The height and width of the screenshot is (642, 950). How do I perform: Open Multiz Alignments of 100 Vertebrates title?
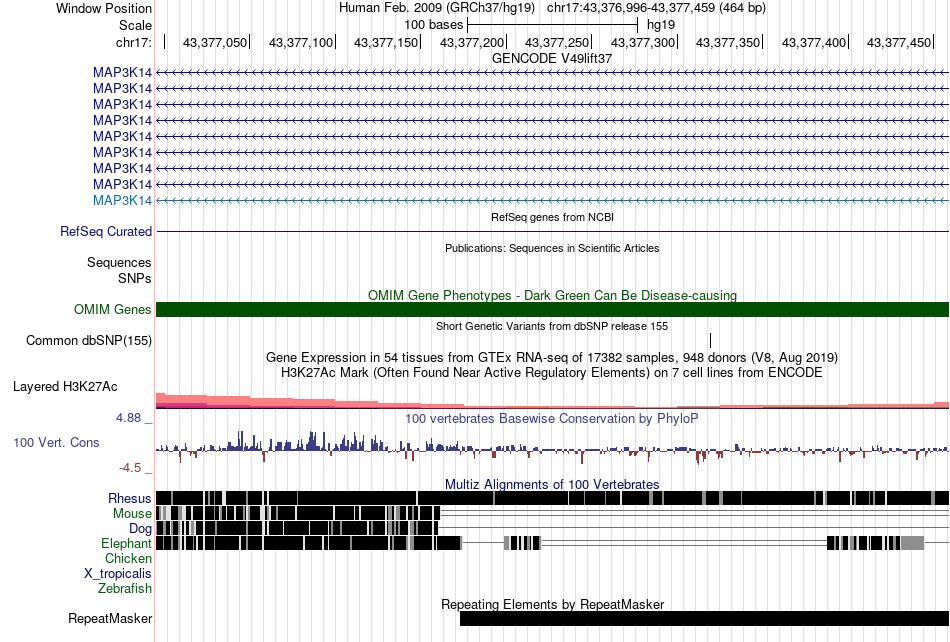(x=552, y=485)
